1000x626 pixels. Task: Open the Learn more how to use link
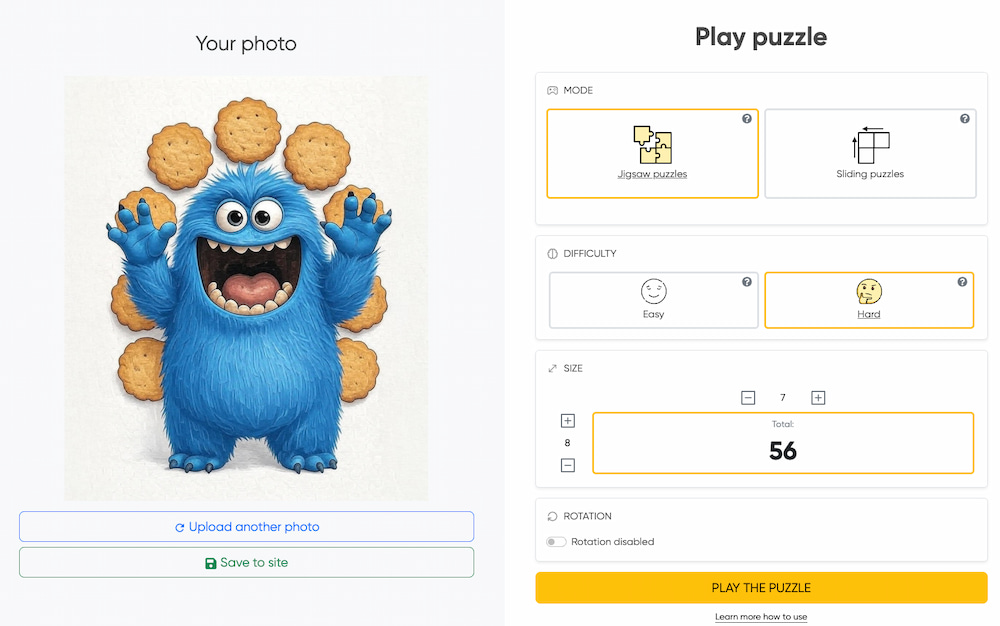(761, 616)
